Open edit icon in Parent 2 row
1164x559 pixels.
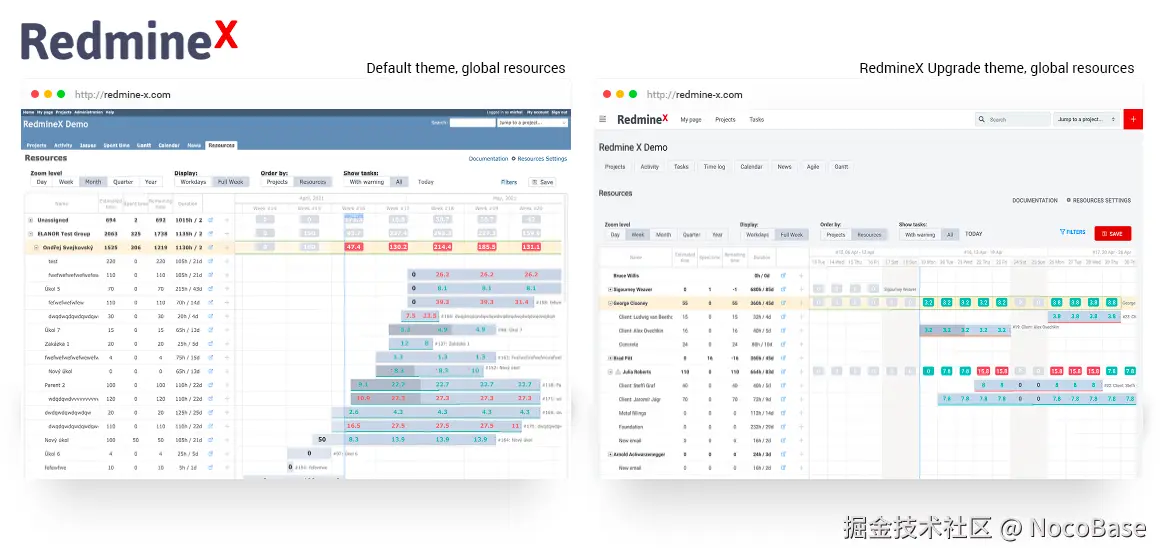coord(210,385)
